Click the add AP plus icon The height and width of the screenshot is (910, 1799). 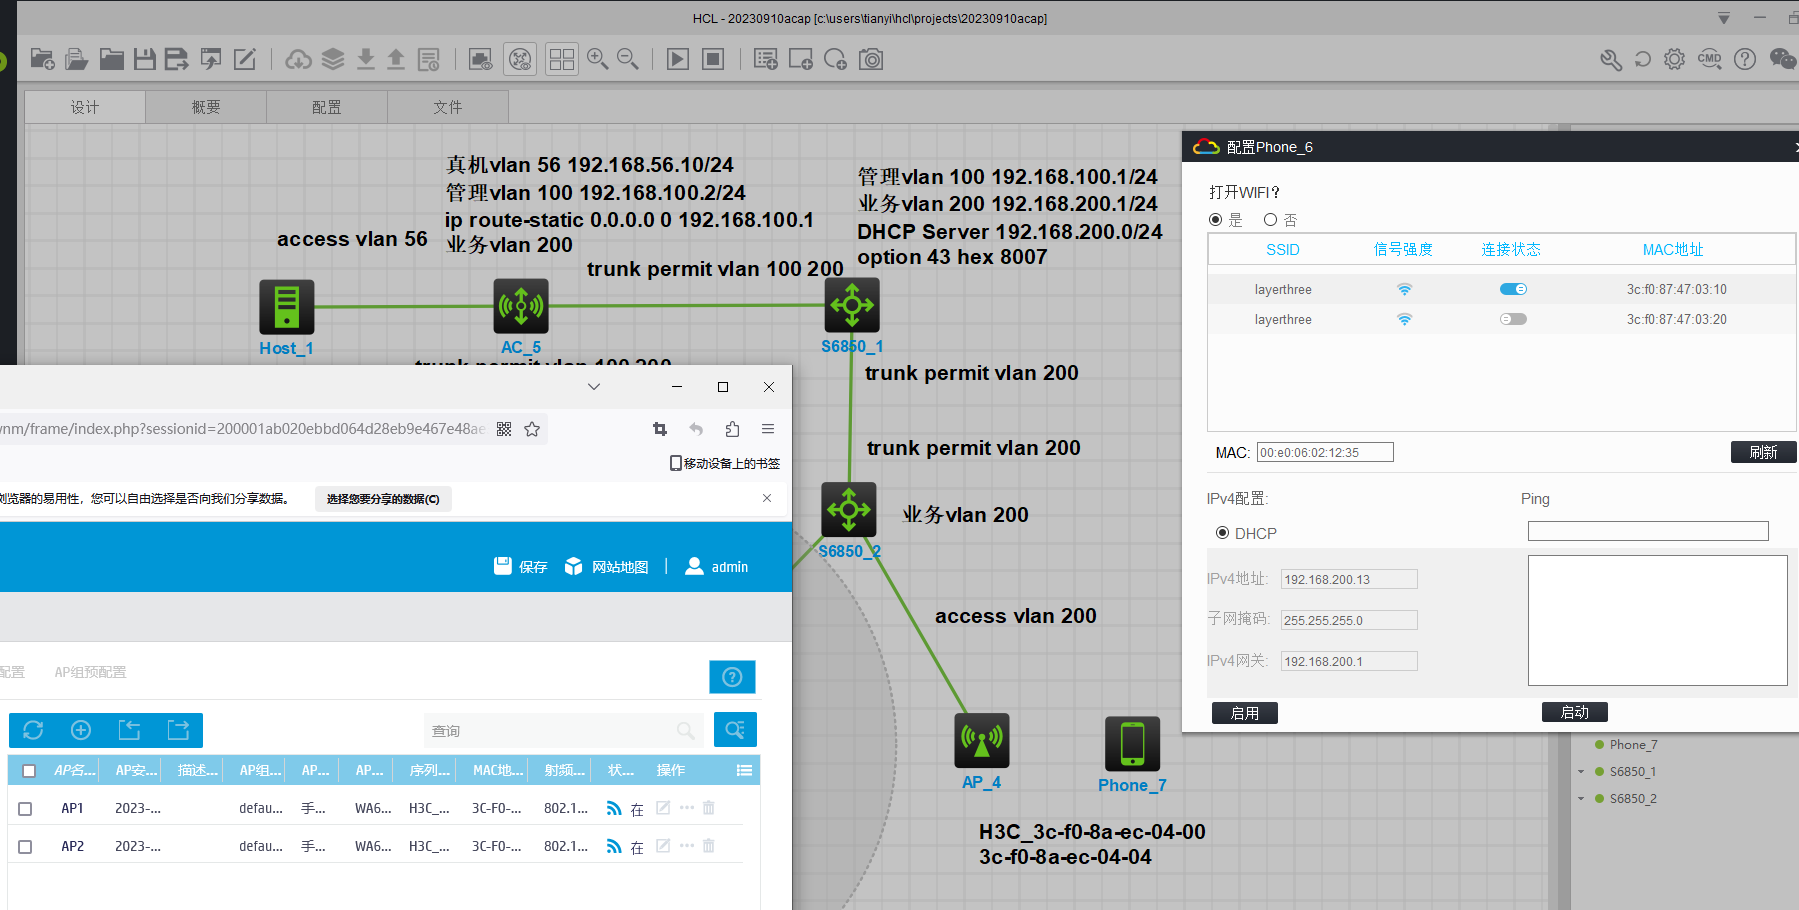pos(81,730)
